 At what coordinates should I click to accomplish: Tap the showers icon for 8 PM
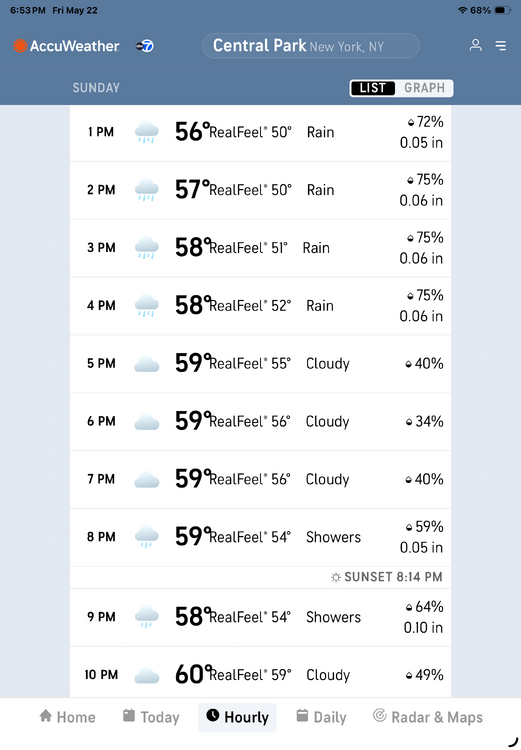pyautogui.click(x=146, y=537)
